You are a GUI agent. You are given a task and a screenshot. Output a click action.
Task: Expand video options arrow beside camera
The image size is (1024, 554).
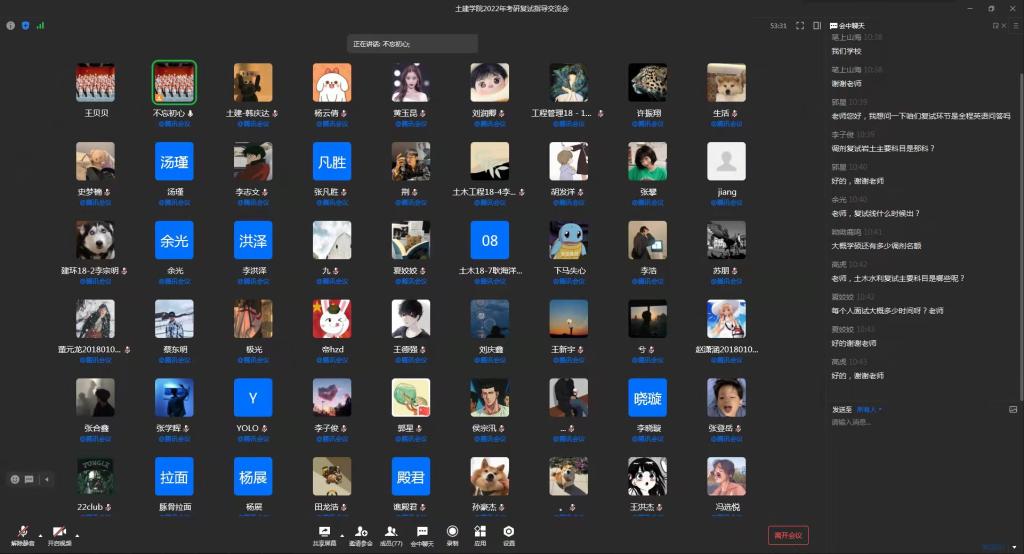(x=77, y=534)
